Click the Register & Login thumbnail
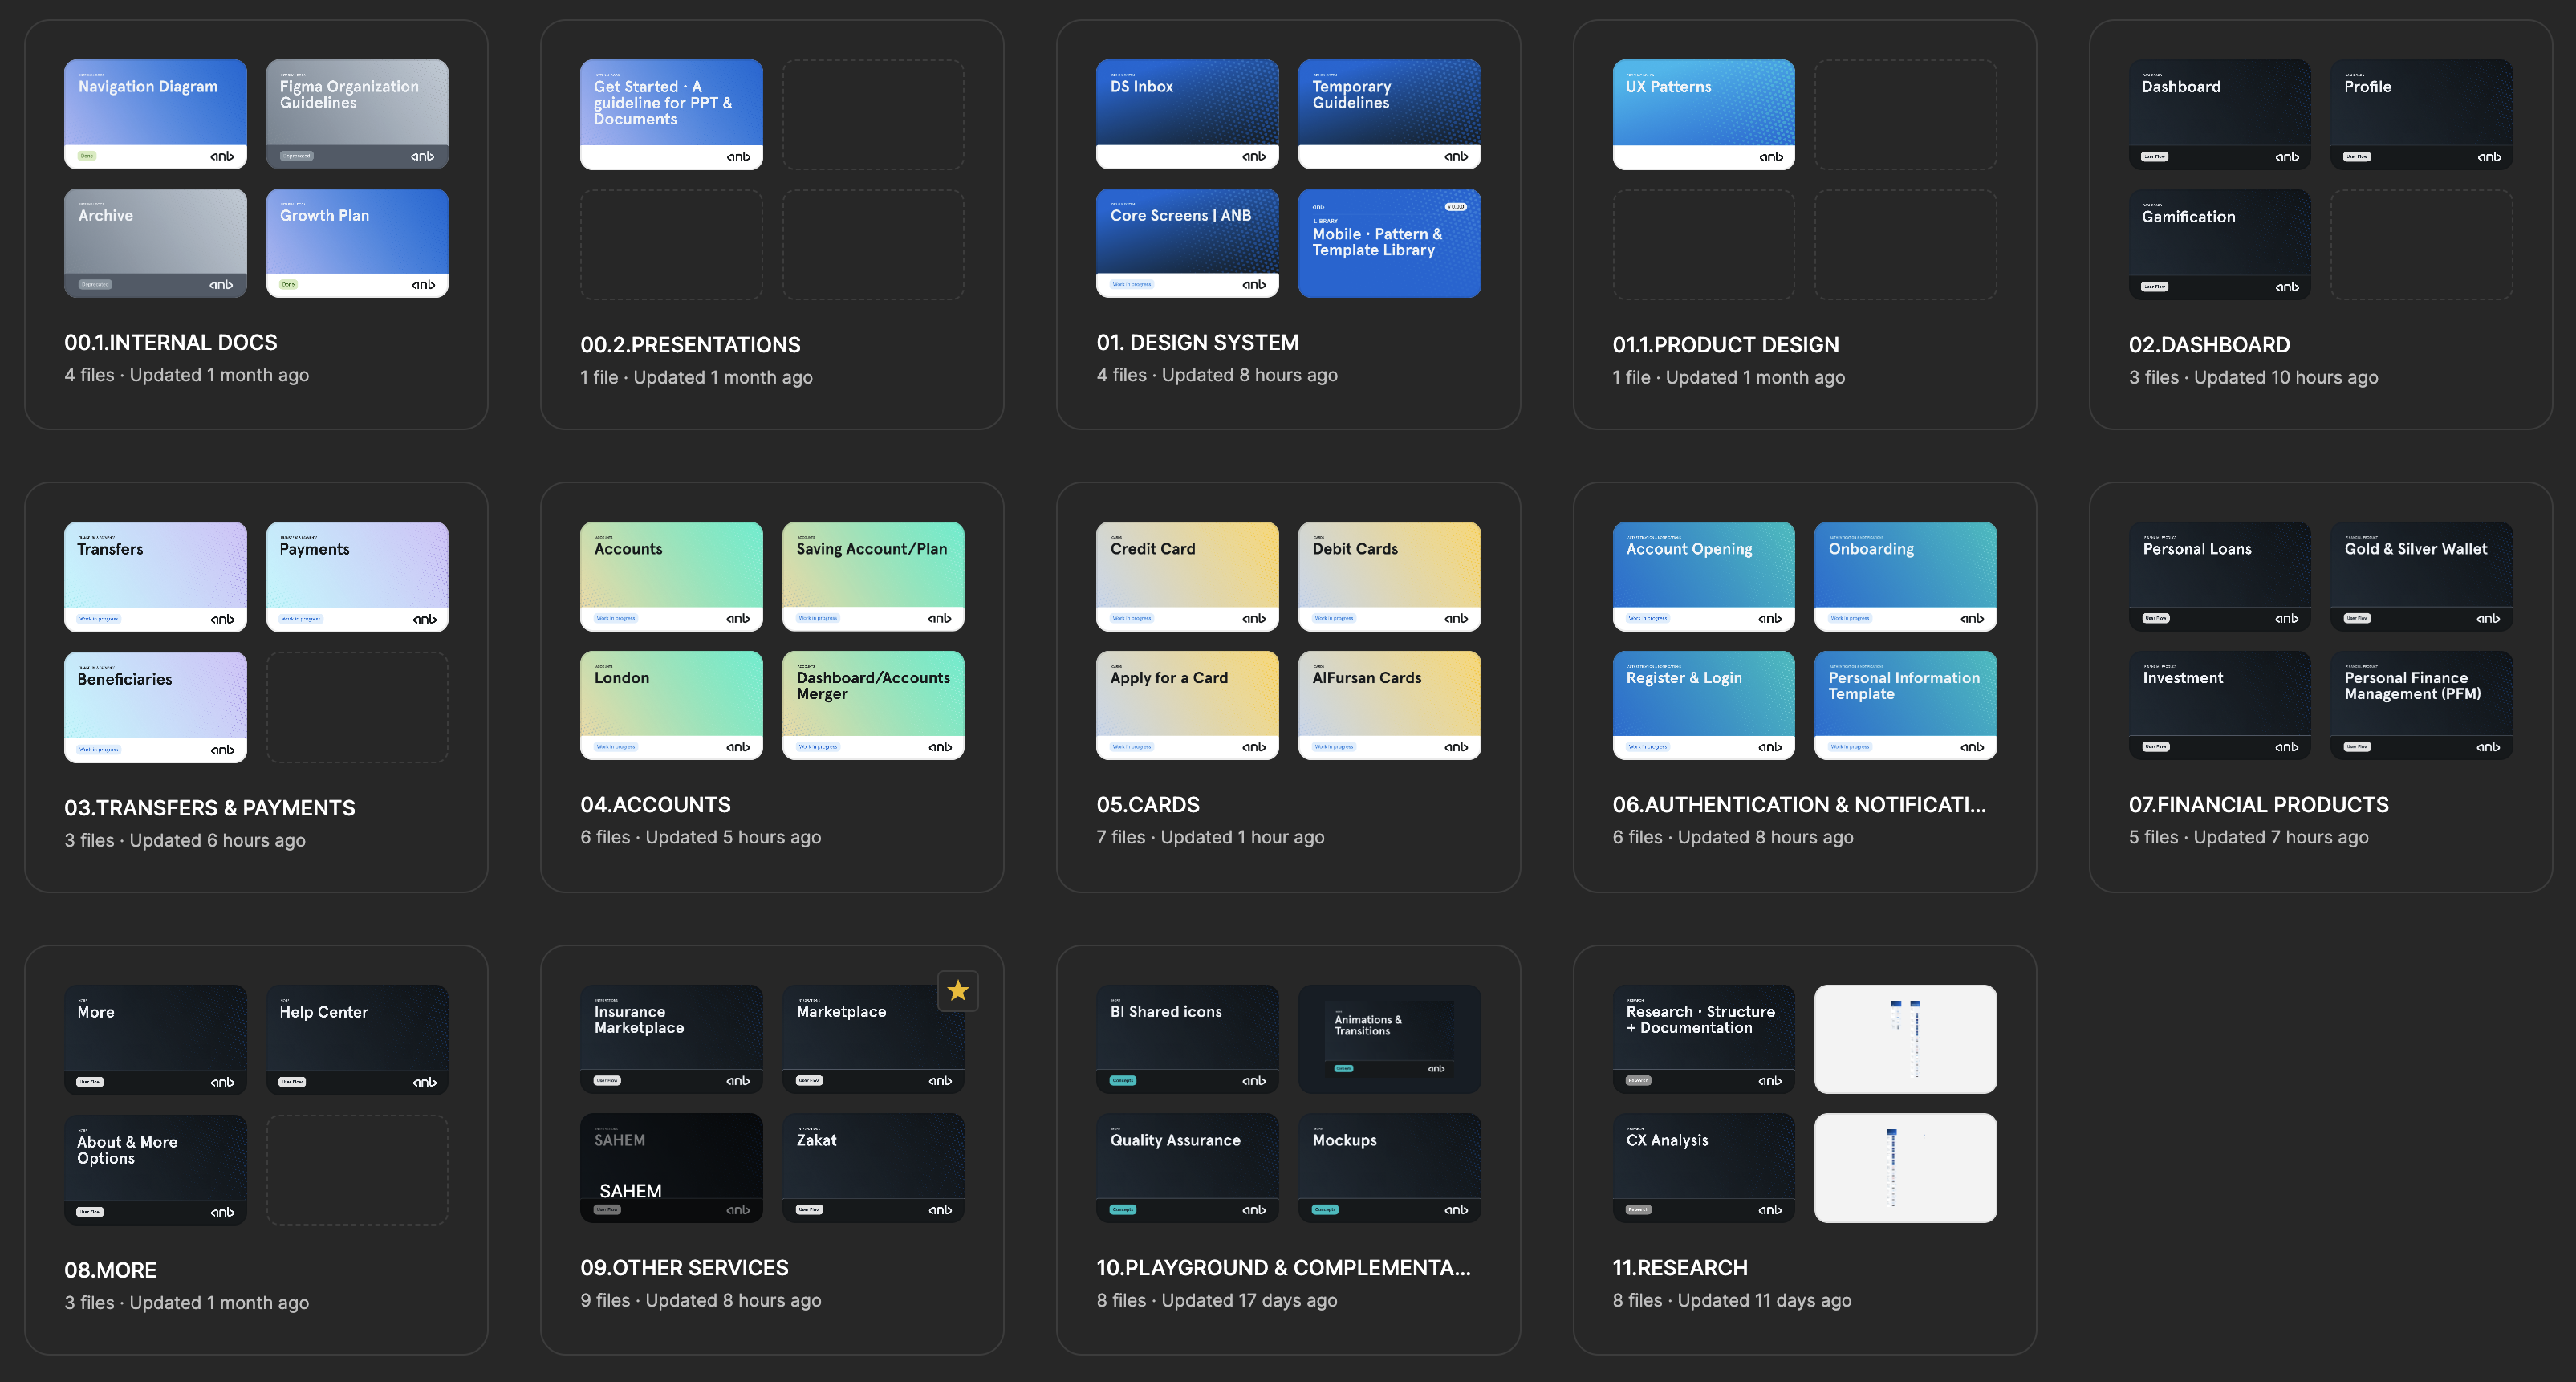The width and height of the screenshot is (2576, 1382). (1703, 704)
